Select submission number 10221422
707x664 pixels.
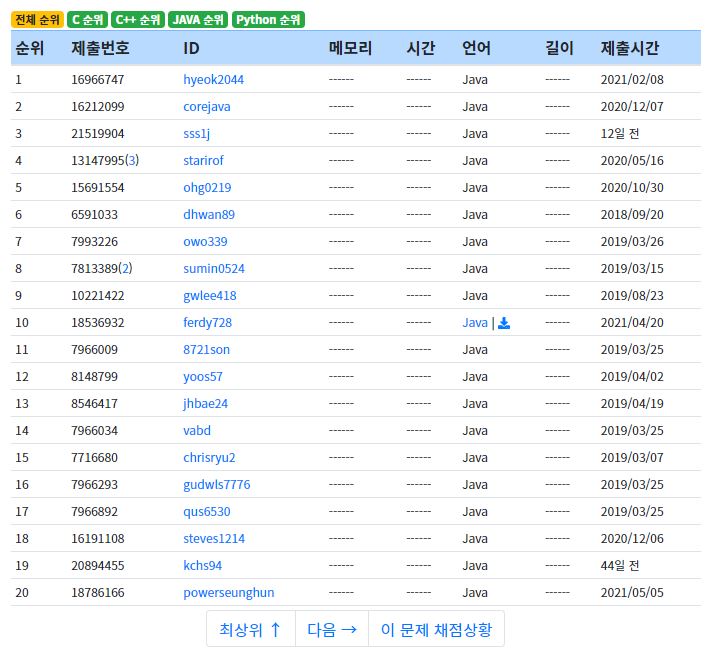pos(97,296)
